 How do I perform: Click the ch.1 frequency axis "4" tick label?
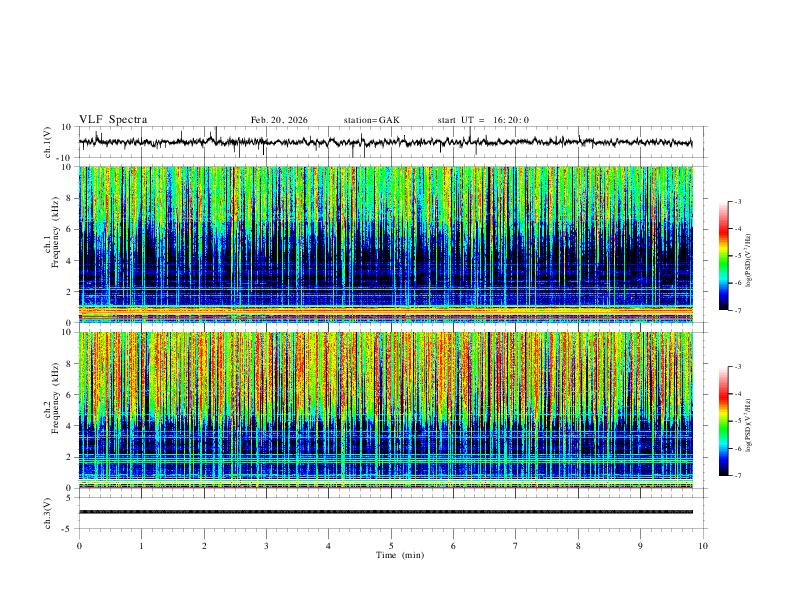[69, 261]
